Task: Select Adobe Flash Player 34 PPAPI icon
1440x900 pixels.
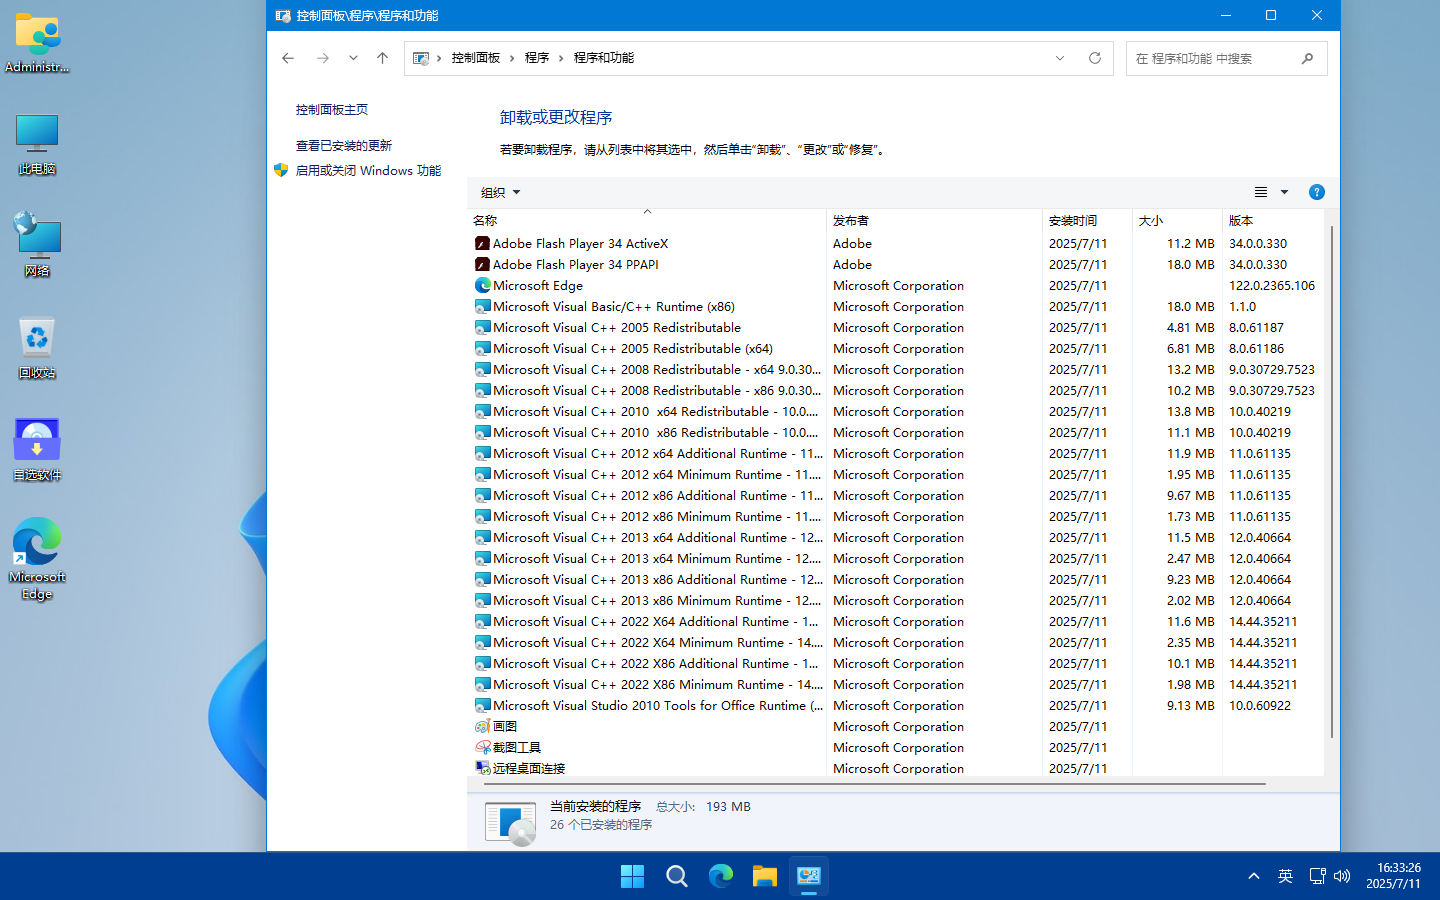Action: point(482,264)
